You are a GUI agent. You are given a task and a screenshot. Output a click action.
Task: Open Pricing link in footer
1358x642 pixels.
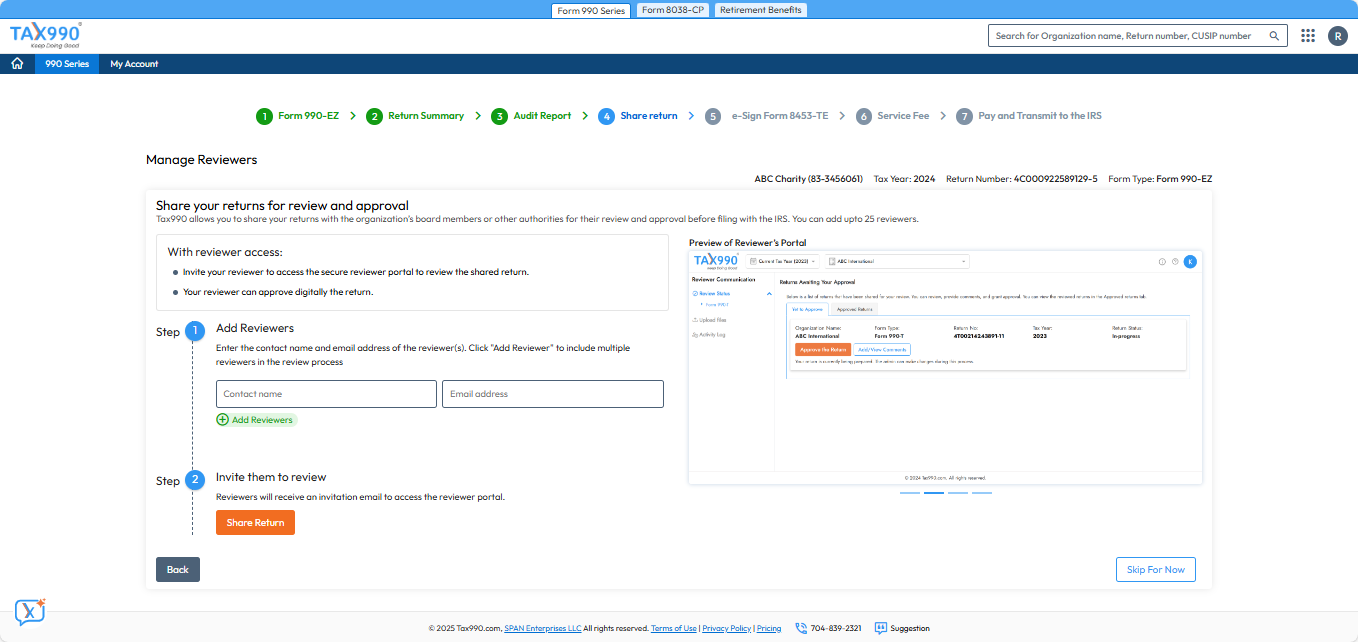[769, 628]
